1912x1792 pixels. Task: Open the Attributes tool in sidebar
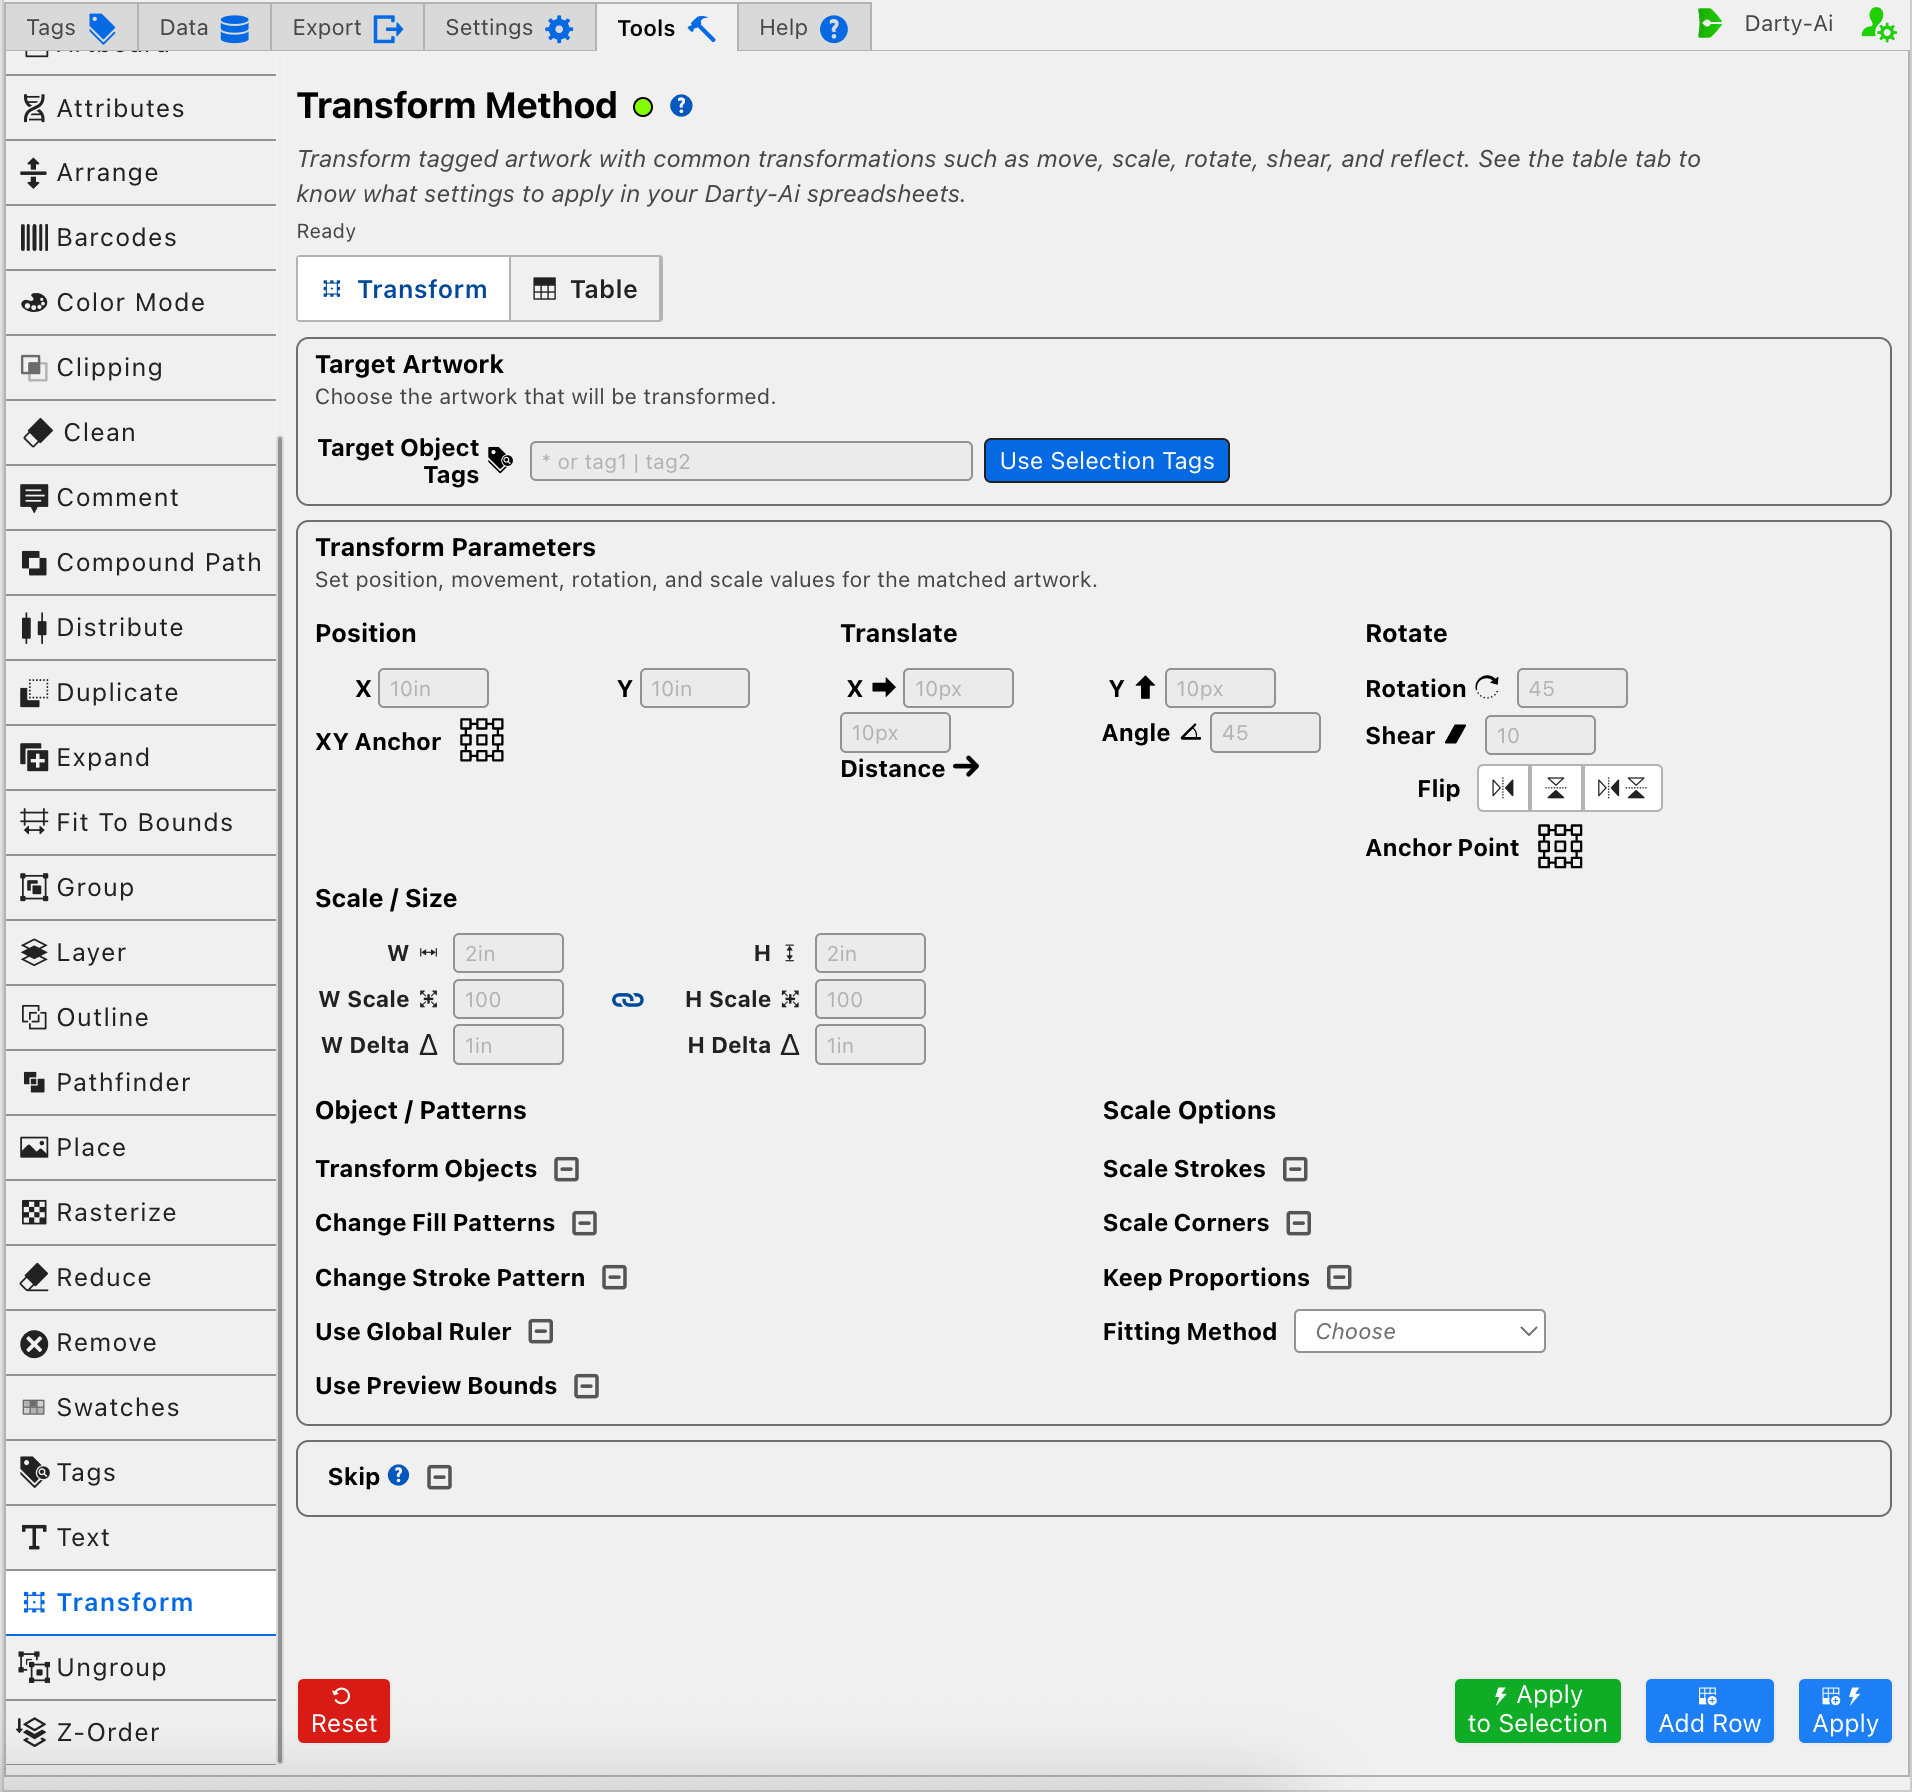click(x=141, y=108)
